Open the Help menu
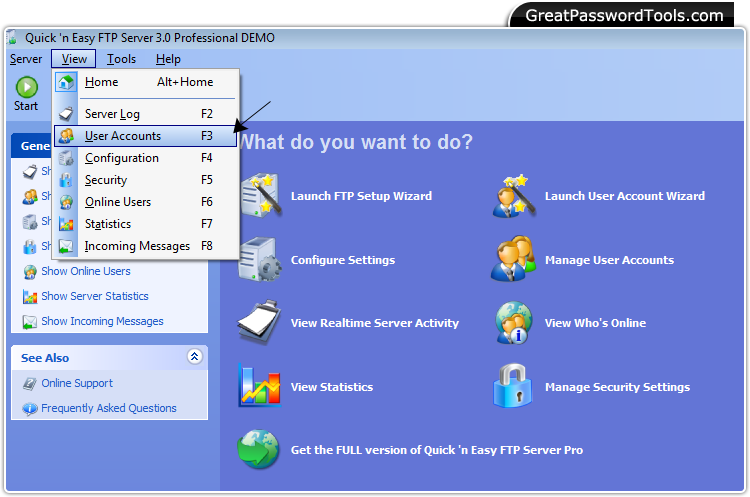This screenshot has width=750, height=497. [x=168, y=59]
